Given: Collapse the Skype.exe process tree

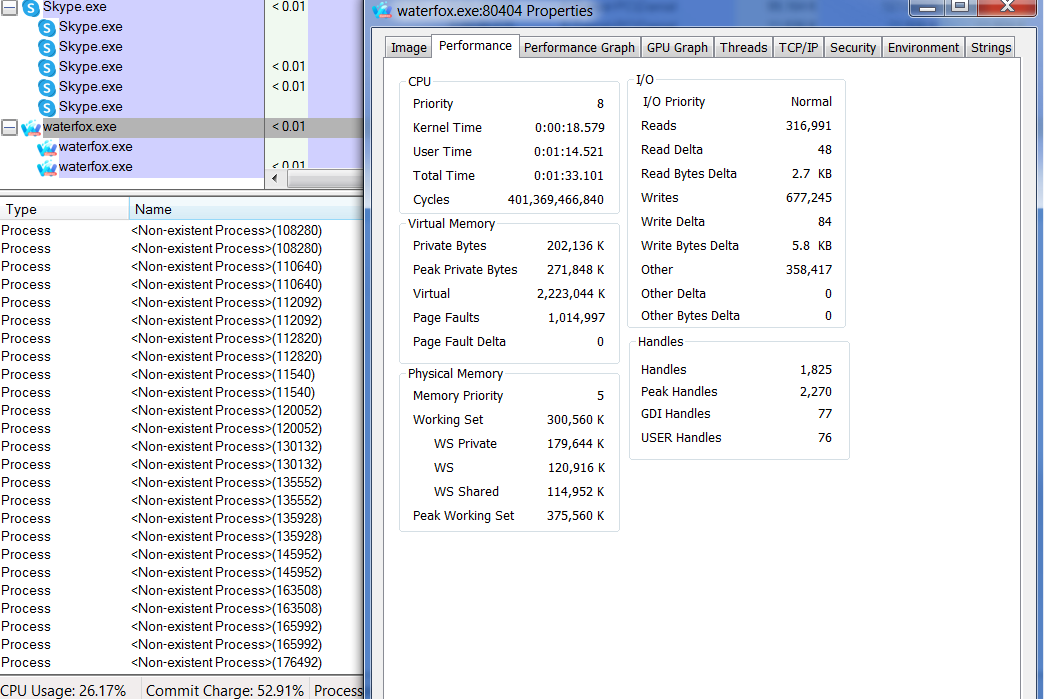Looking at the screenshot, I should tap(9, 7).
